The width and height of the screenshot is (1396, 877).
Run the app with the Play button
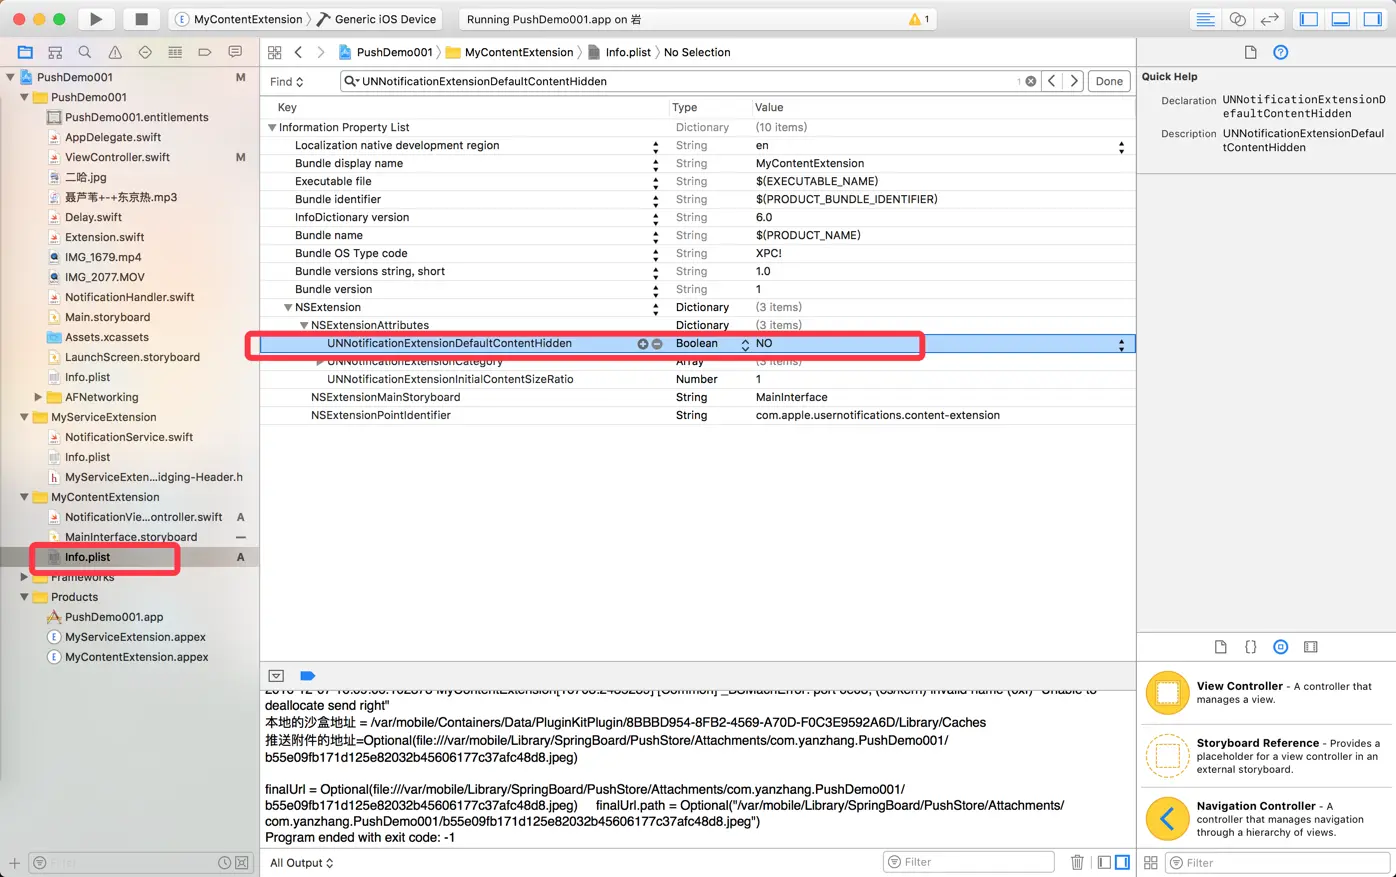(96, 19)
